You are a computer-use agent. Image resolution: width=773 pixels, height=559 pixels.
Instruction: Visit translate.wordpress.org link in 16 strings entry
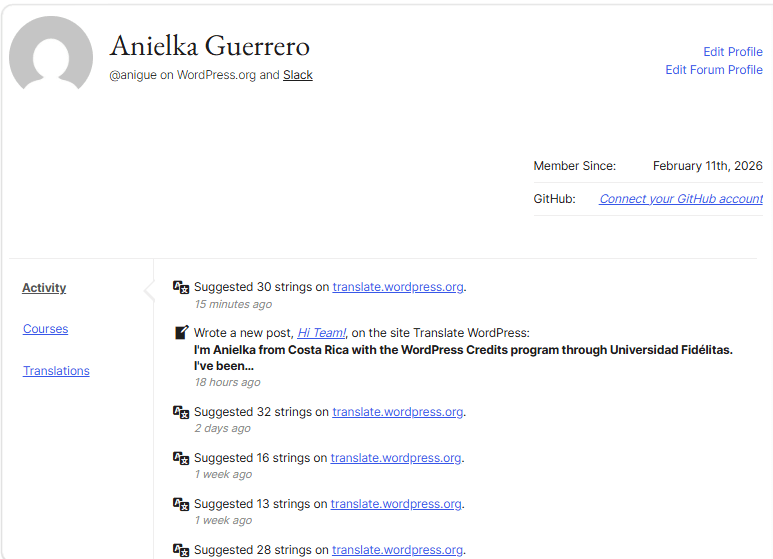(395, 458)
